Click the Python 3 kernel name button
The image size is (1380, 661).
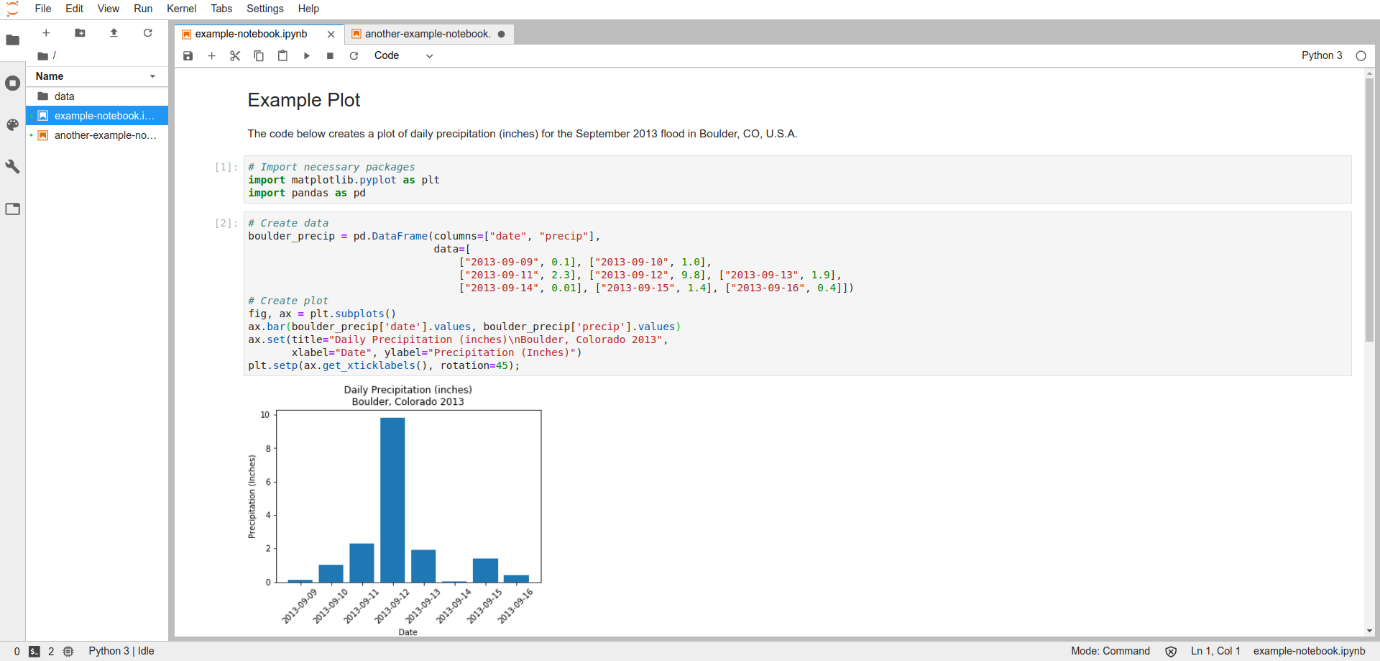tap(1321, 56)
